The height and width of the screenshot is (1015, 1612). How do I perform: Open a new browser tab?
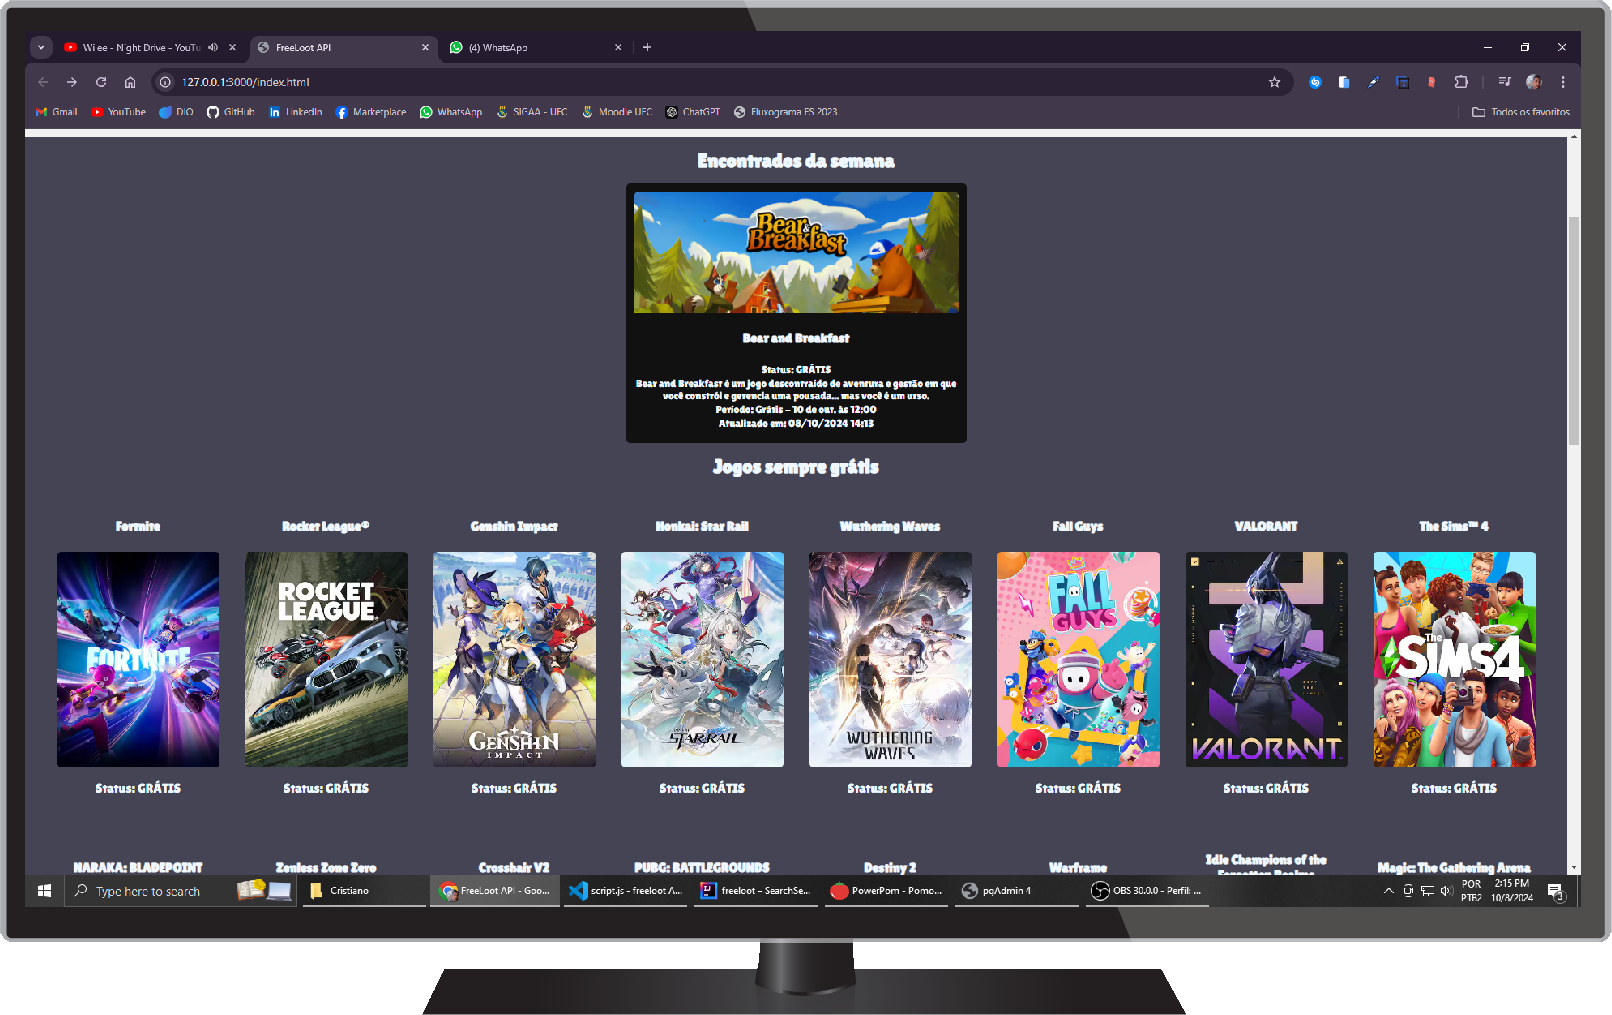647,47
